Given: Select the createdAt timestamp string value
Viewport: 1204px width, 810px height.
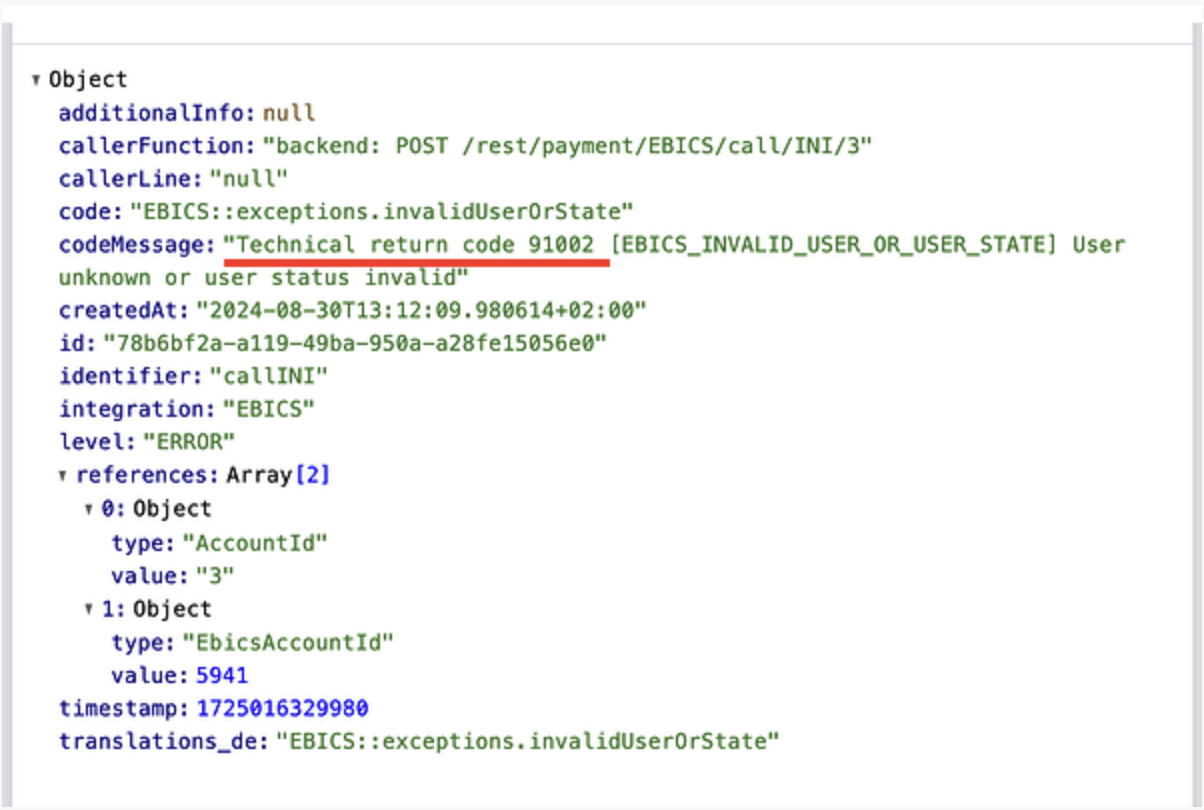Looking at the screenshot, I should click(419, 311).
